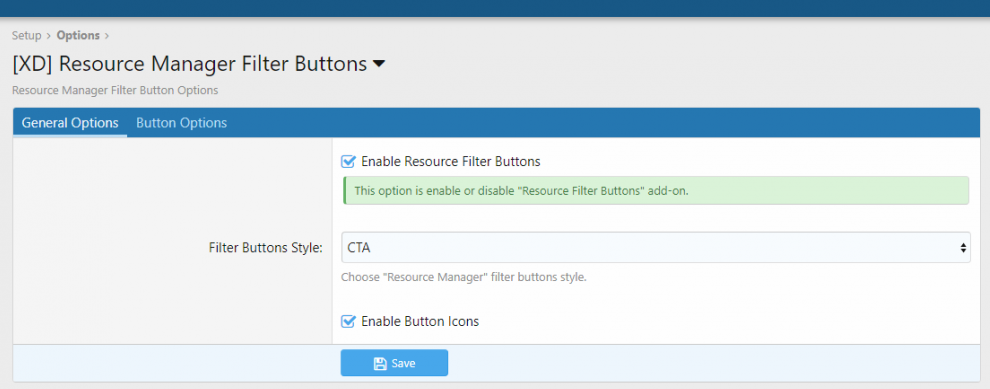Click the Resource Manager Filter Button Options subtitle
The height and width of the screenshot is (389, 990).
[x=115, y=90]
